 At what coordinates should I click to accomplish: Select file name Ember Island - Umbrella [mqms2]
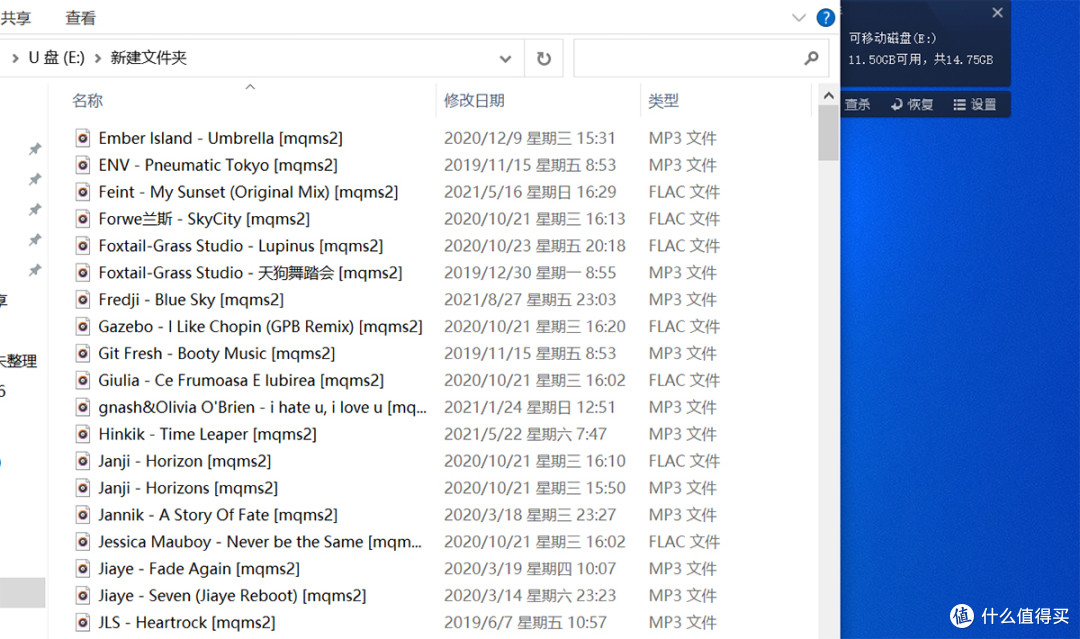220,138
